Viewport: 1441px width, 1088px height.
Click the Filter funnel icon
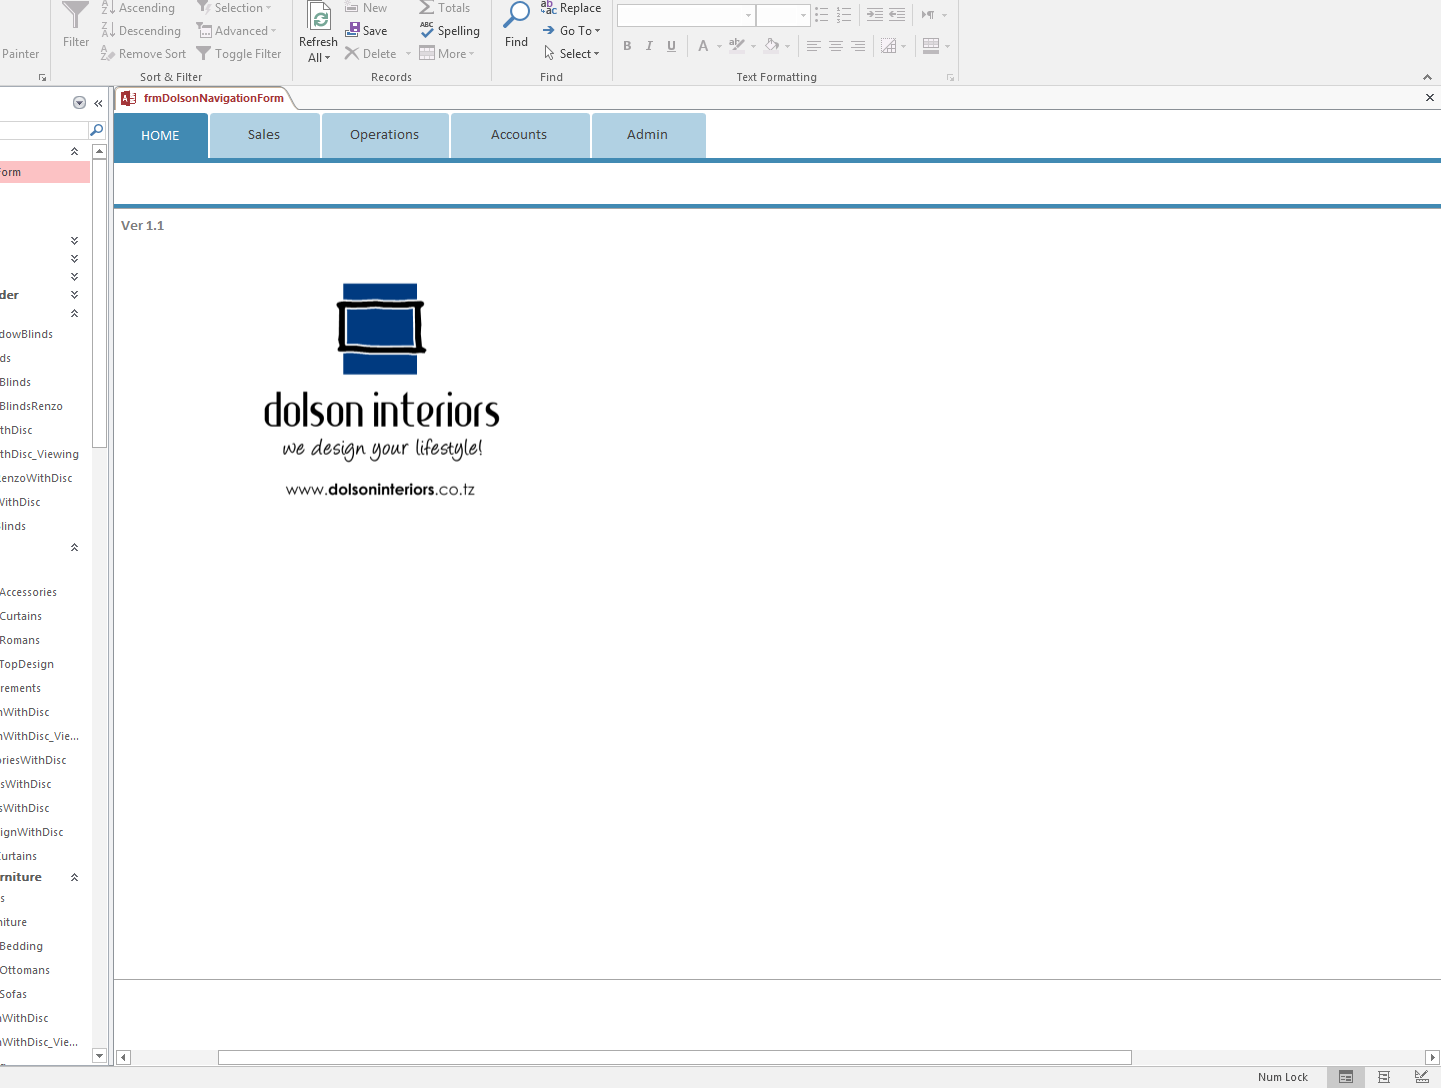pyautogui.click(x=76, y=25)
